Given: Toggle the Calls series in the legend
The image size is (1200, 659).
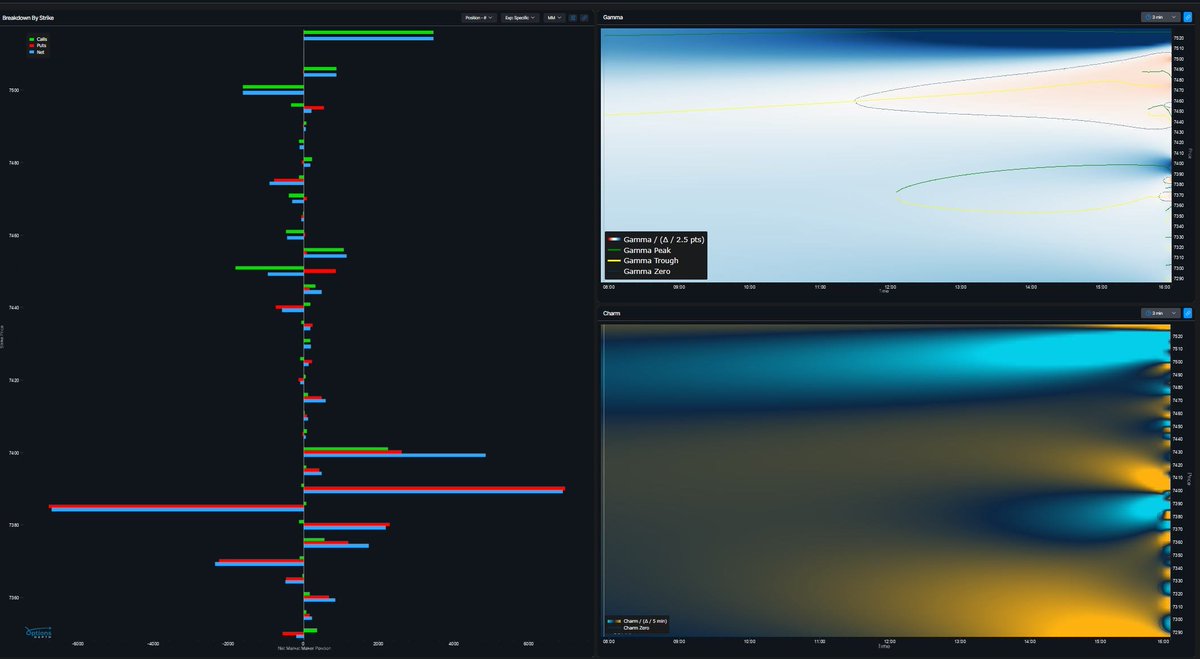Looking at the screenshot, I should tap(38, 38).
